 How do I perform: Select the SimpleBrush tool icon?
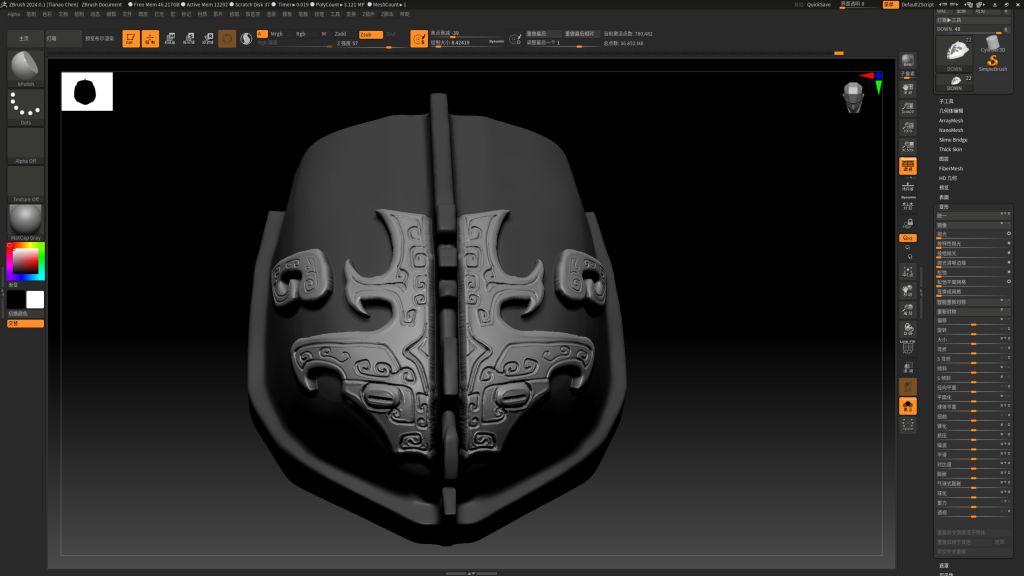tap(993, 61)
